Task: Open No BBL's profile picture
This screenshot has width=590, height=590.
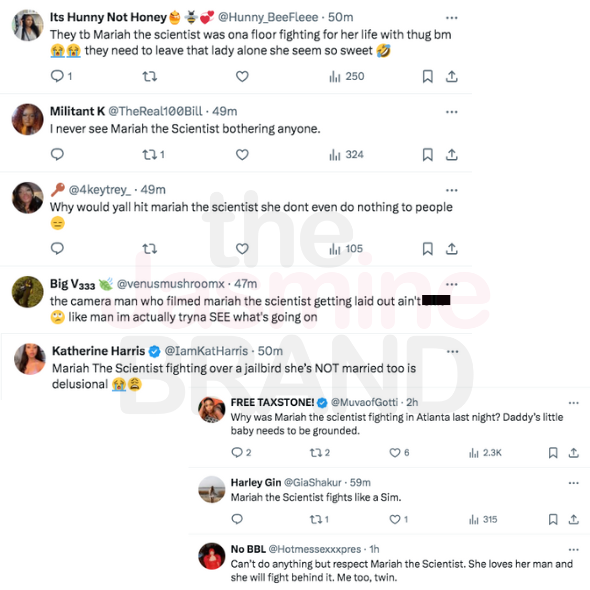Action: [211, 556]
